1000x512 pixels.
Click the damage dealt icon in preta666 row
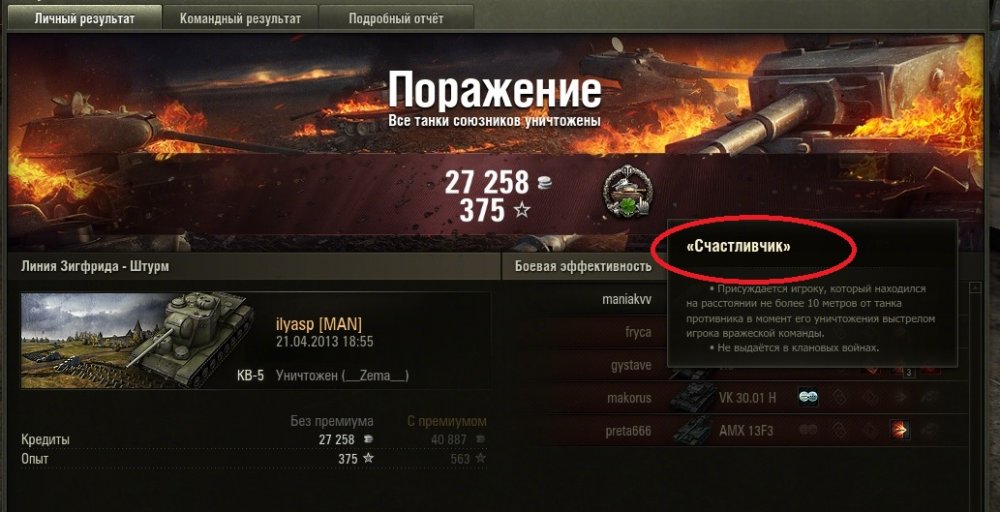tap(900, 430)
